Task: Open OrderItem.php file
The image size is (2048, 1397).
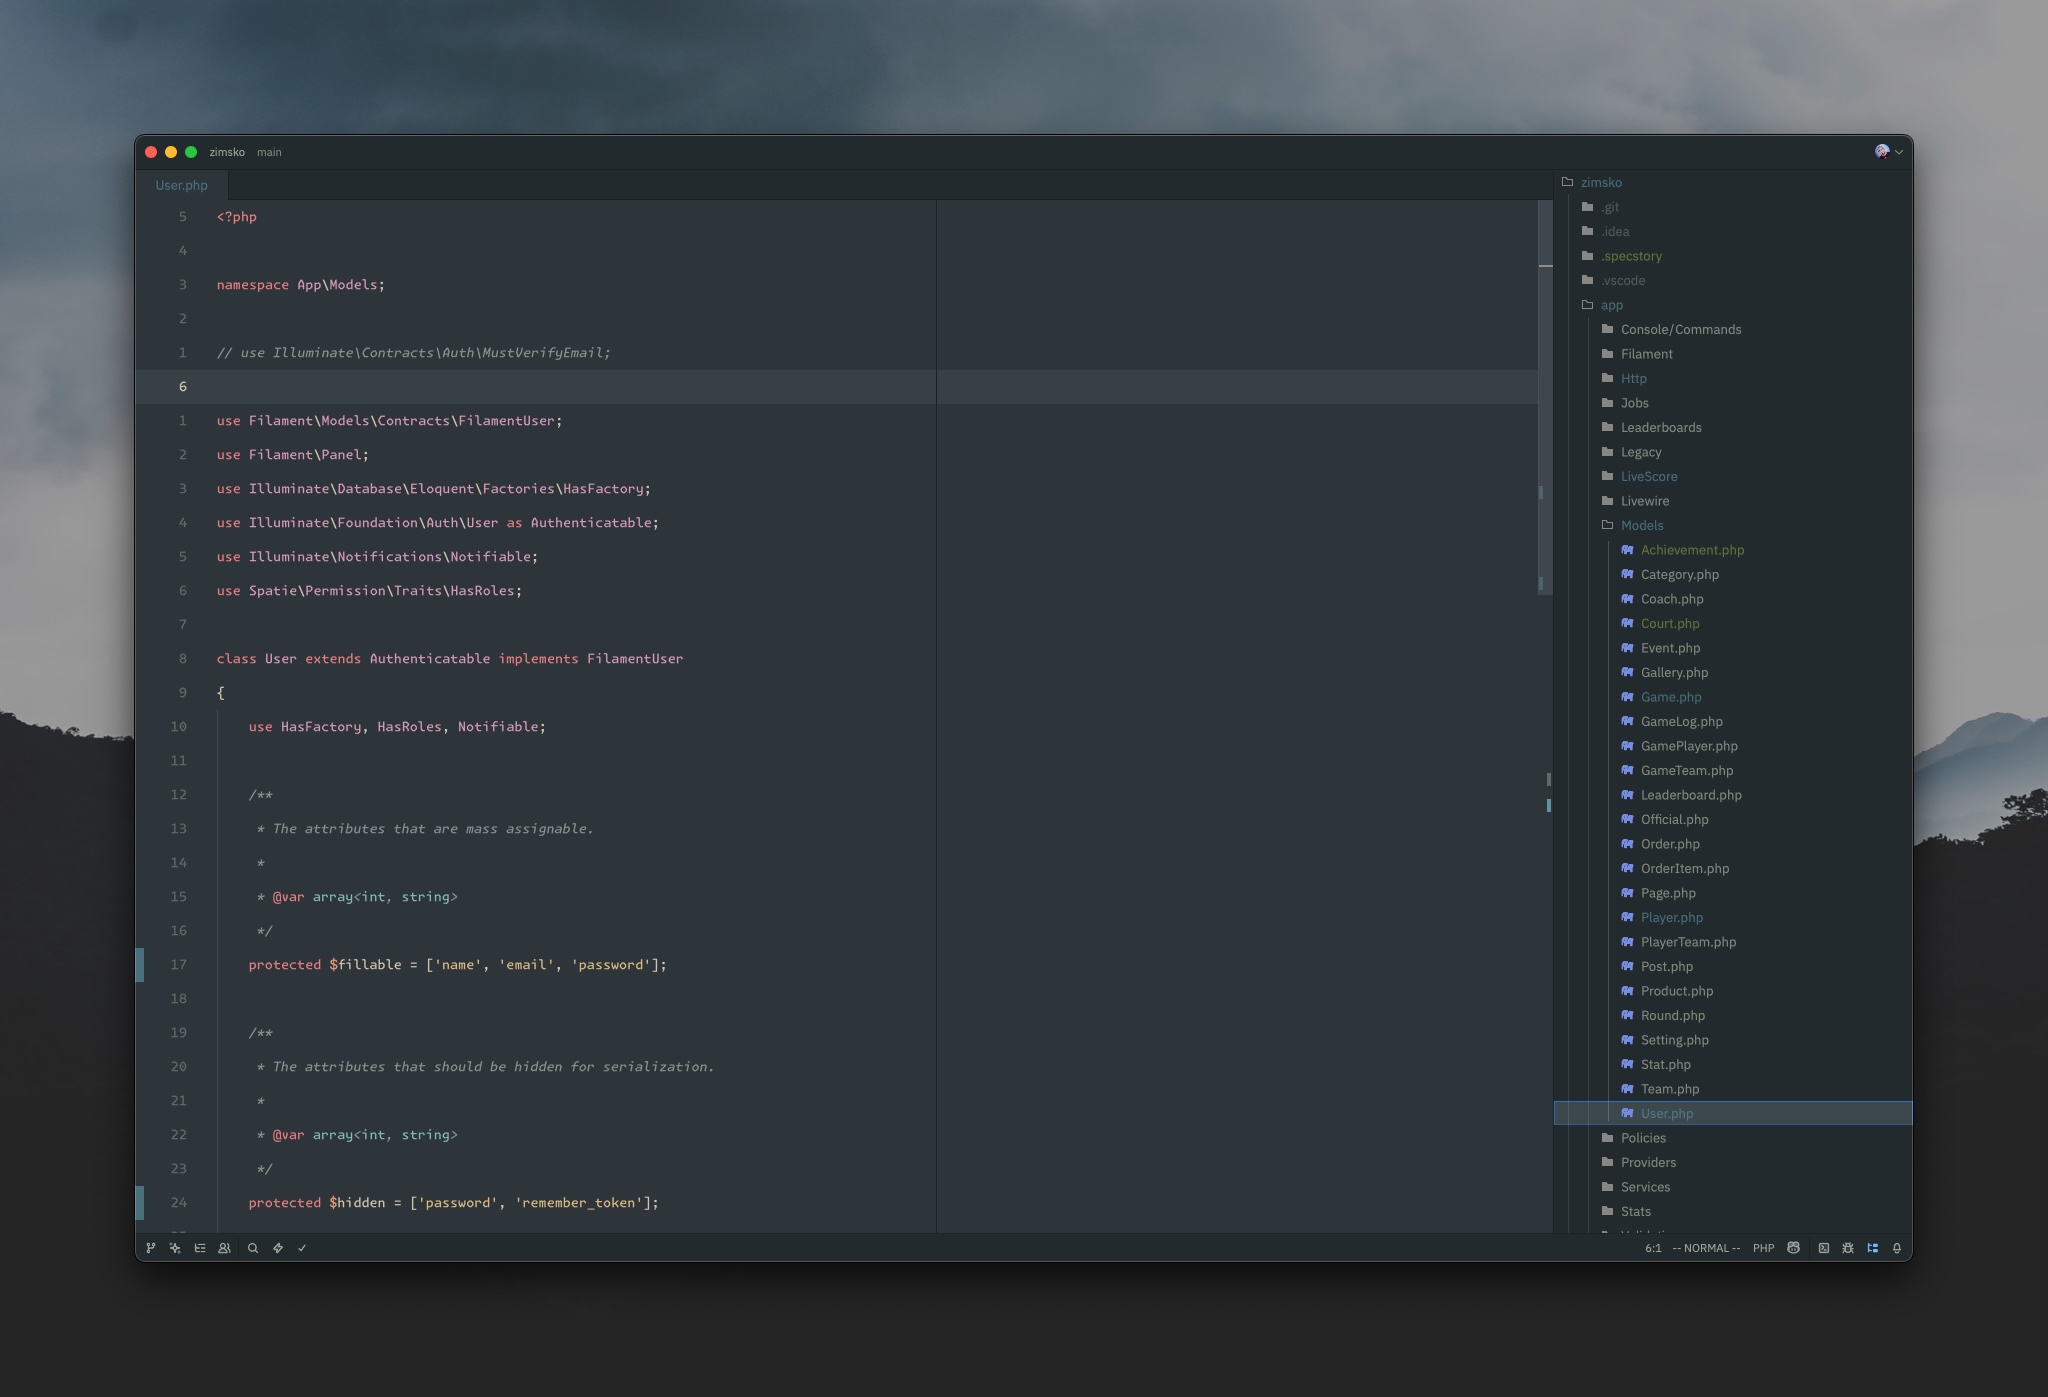Action: 1733,868
